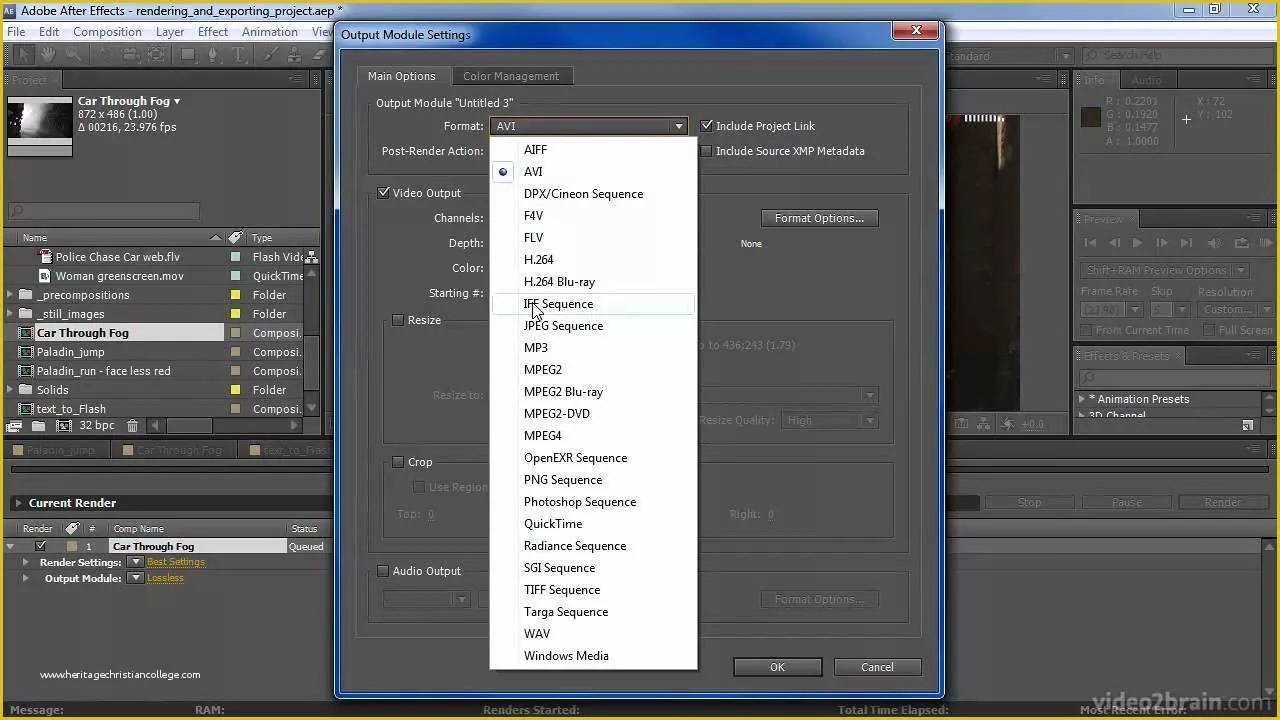
Task: Uncheck the Video Output checkbox
Action: point(384,193)
